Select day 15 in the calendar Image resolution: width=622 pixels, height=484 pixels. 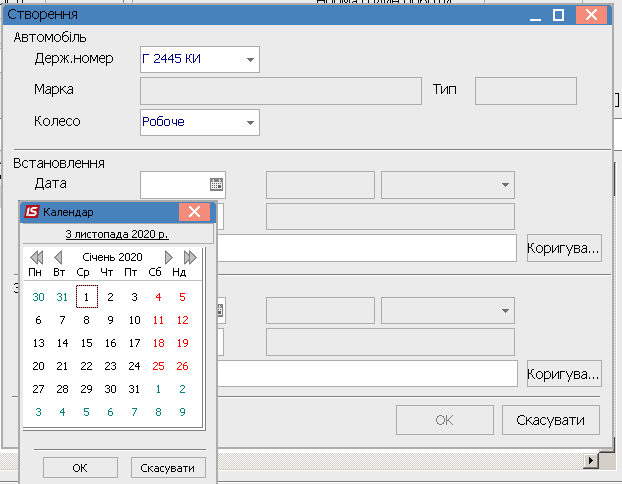click(86, 343)
